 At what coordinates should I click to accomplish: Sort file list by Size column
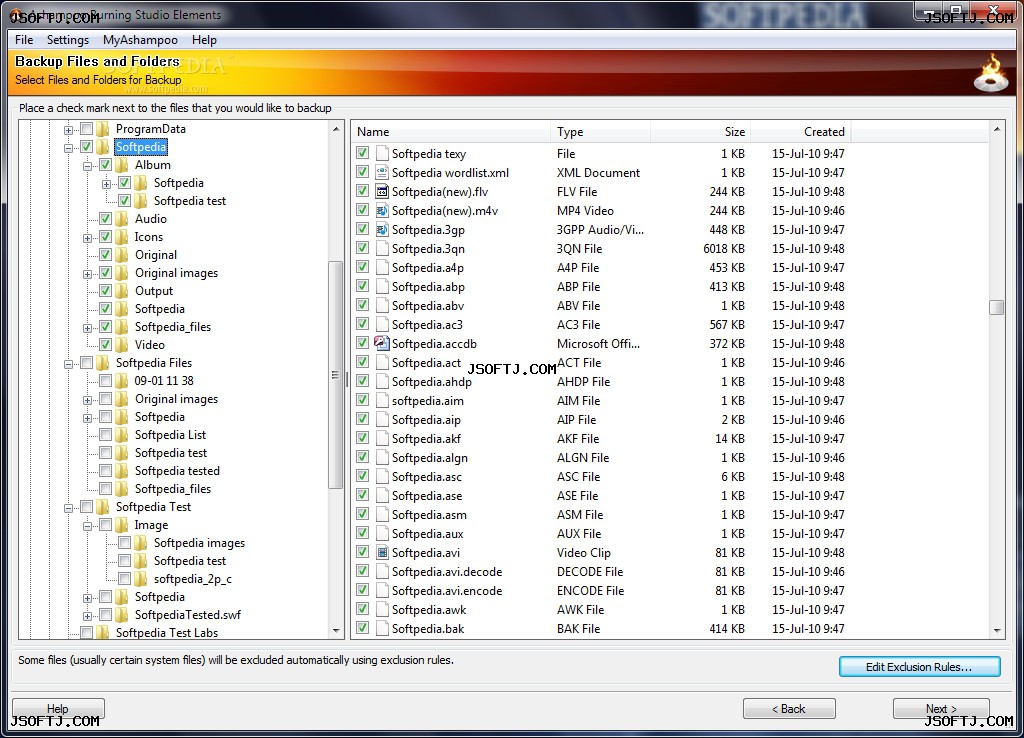tap(701, 132)
